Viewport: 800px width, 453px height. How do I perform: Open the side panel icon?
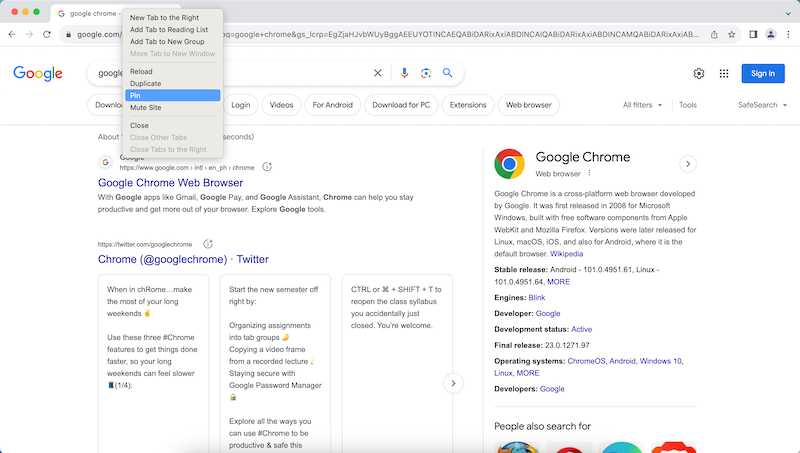click(753, 34)
